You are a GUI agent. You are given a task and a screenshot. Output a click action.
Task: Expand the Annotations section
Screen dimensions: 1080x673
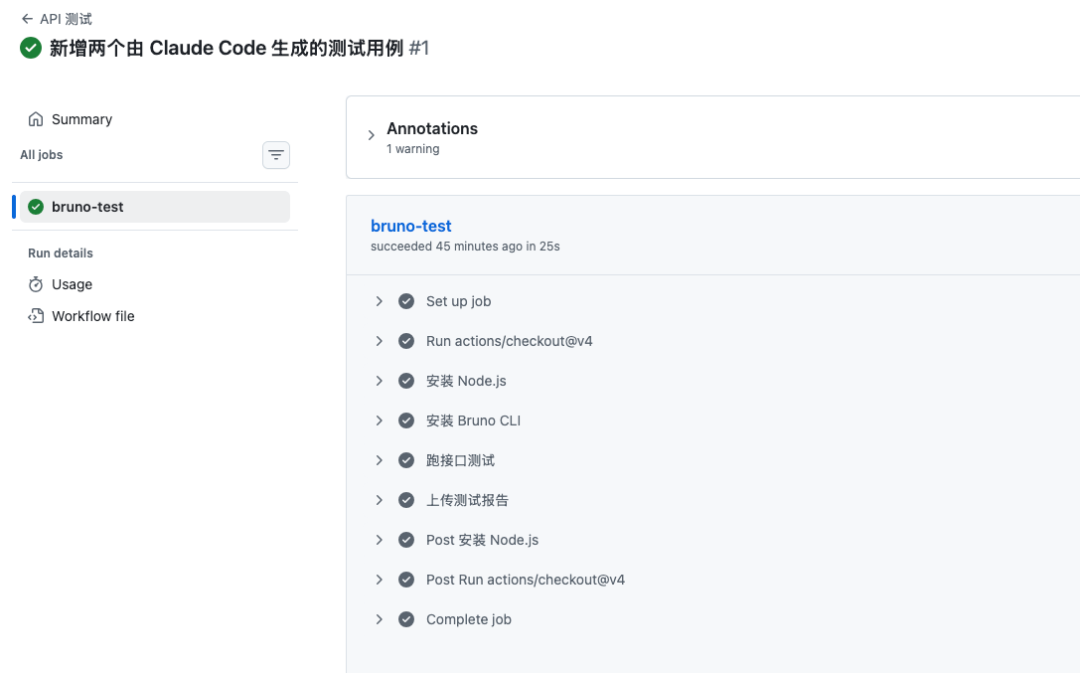(x=371, y=136)
